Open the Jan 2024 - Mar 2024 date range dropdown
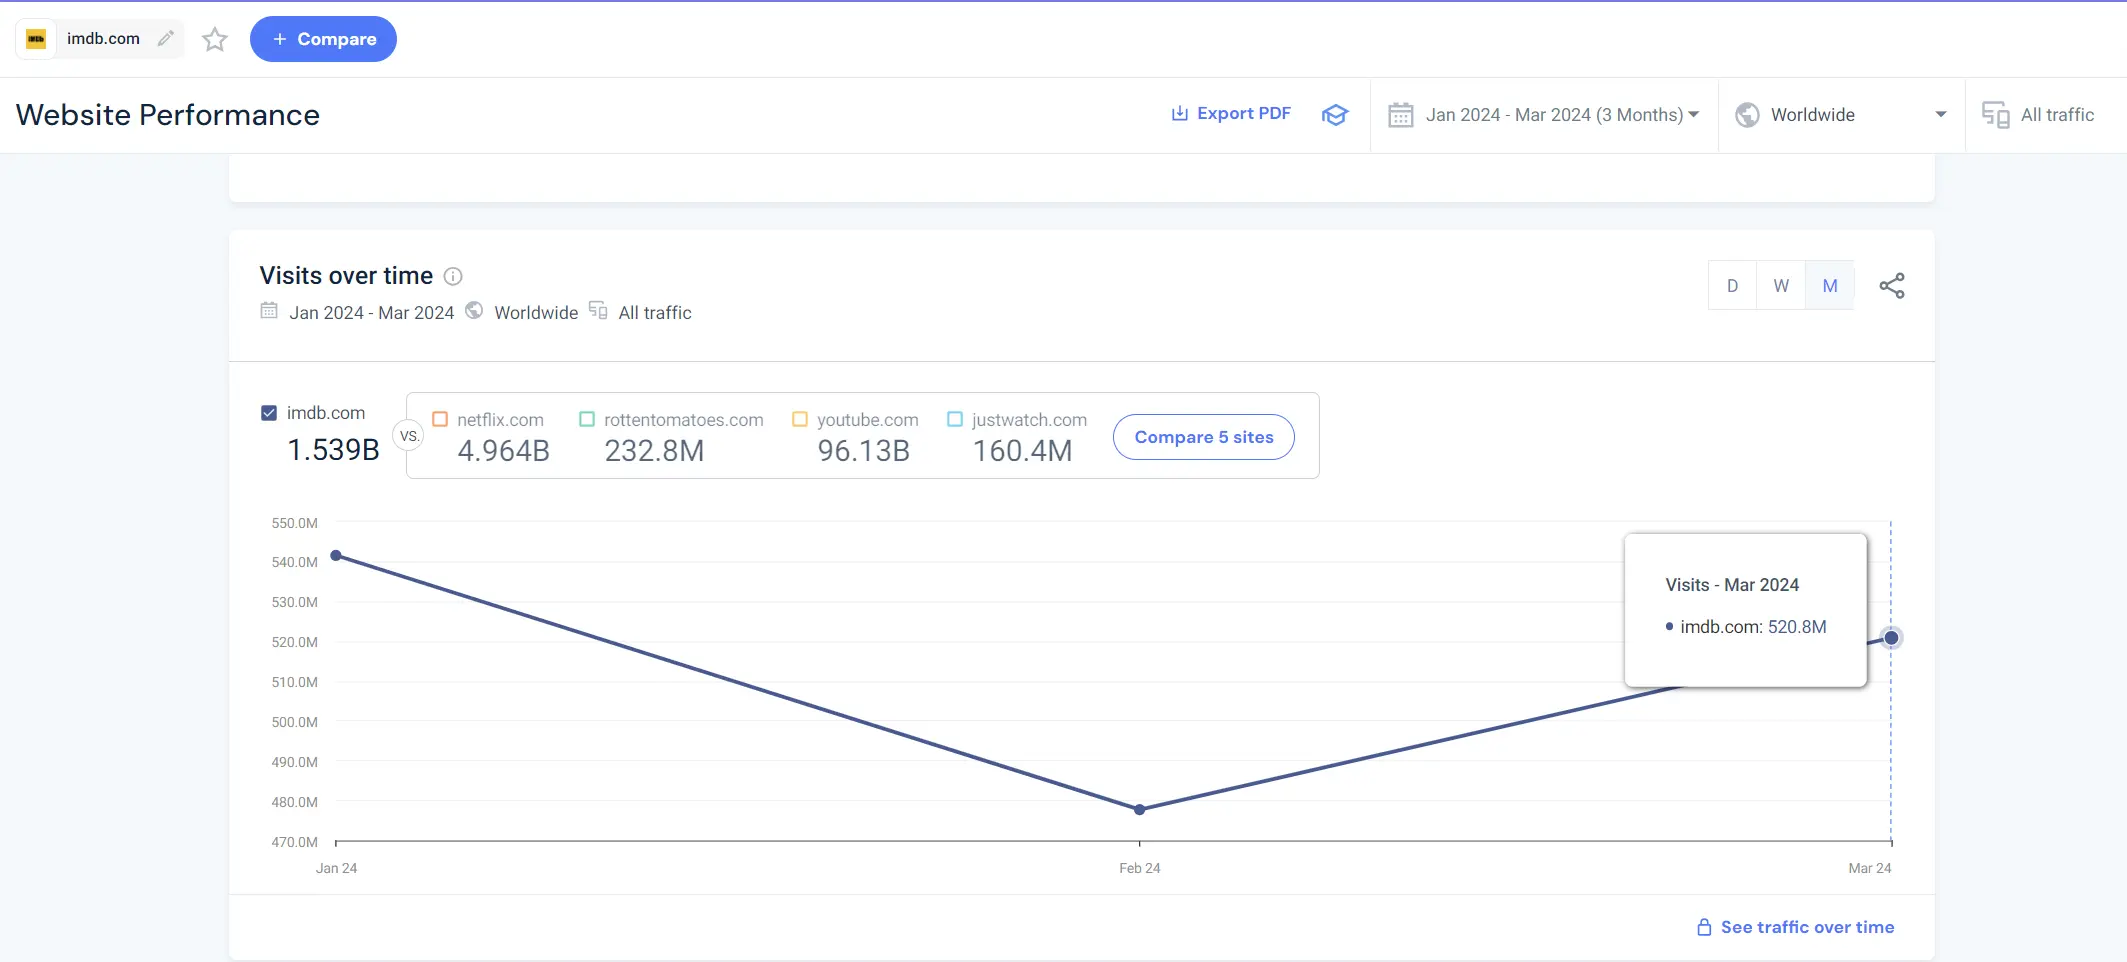 coord(1544,115)
